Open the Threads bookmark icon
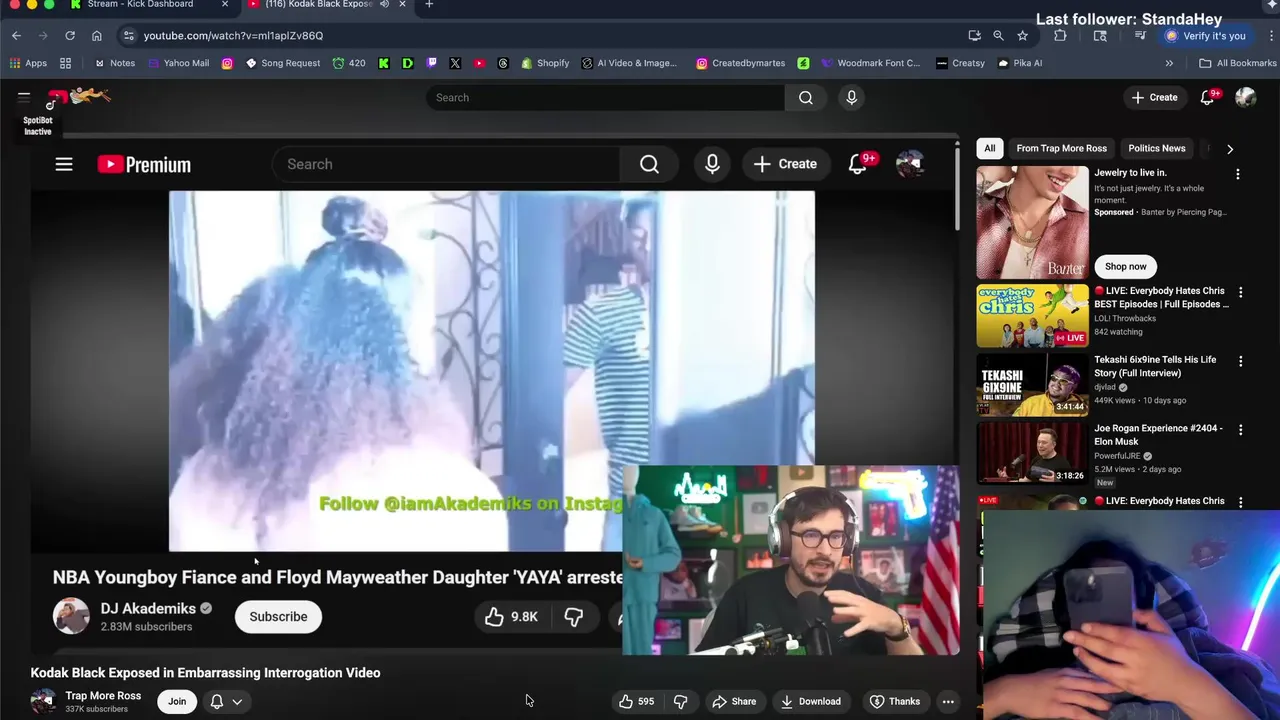The width and height of the screenshot is (1280, 720). click(503, 63)
